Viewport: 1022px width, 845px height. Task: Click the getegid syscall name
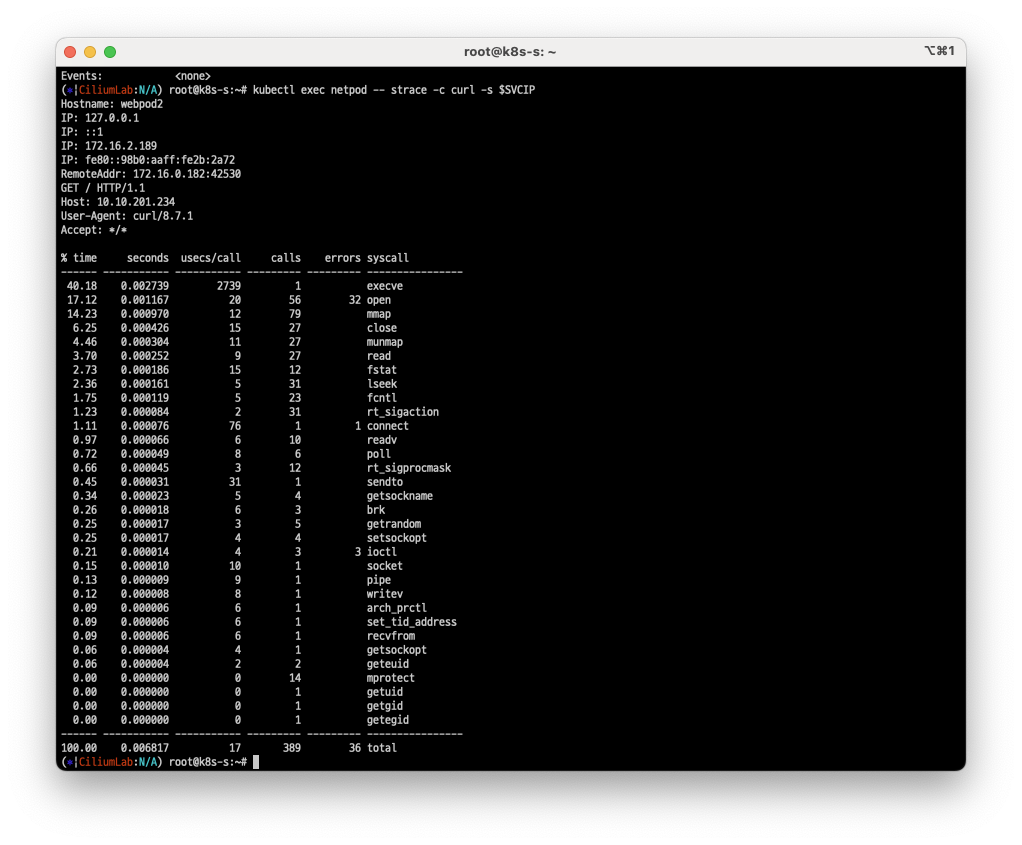(388, 720)
